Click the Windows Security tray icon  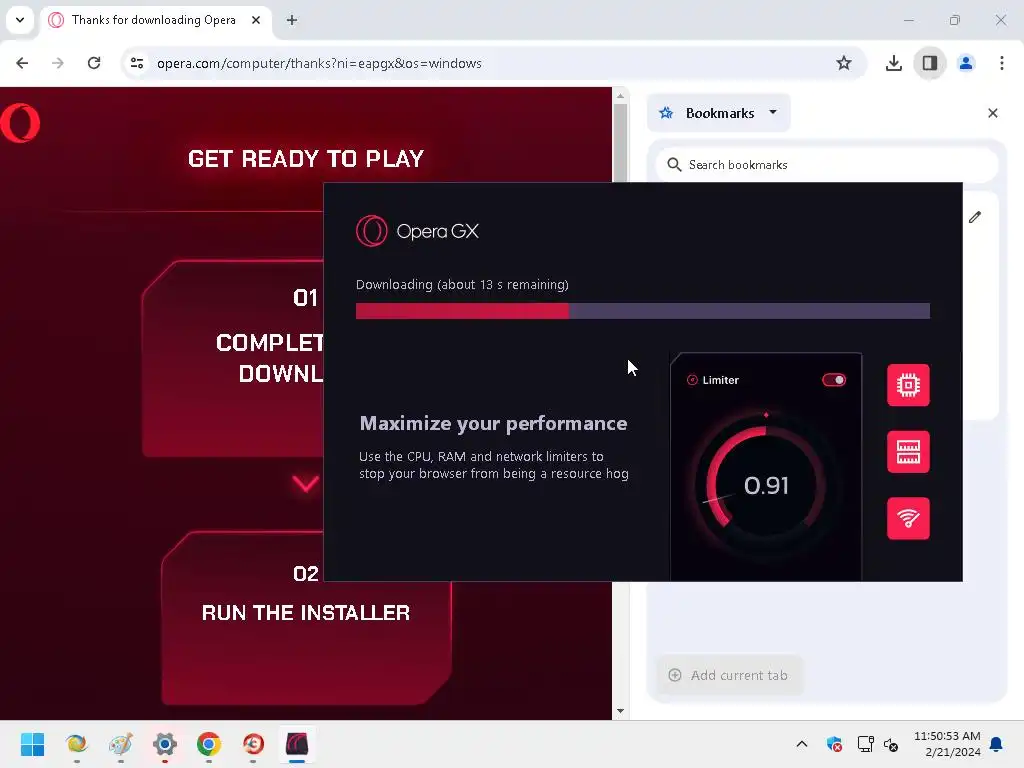[834, 744]
